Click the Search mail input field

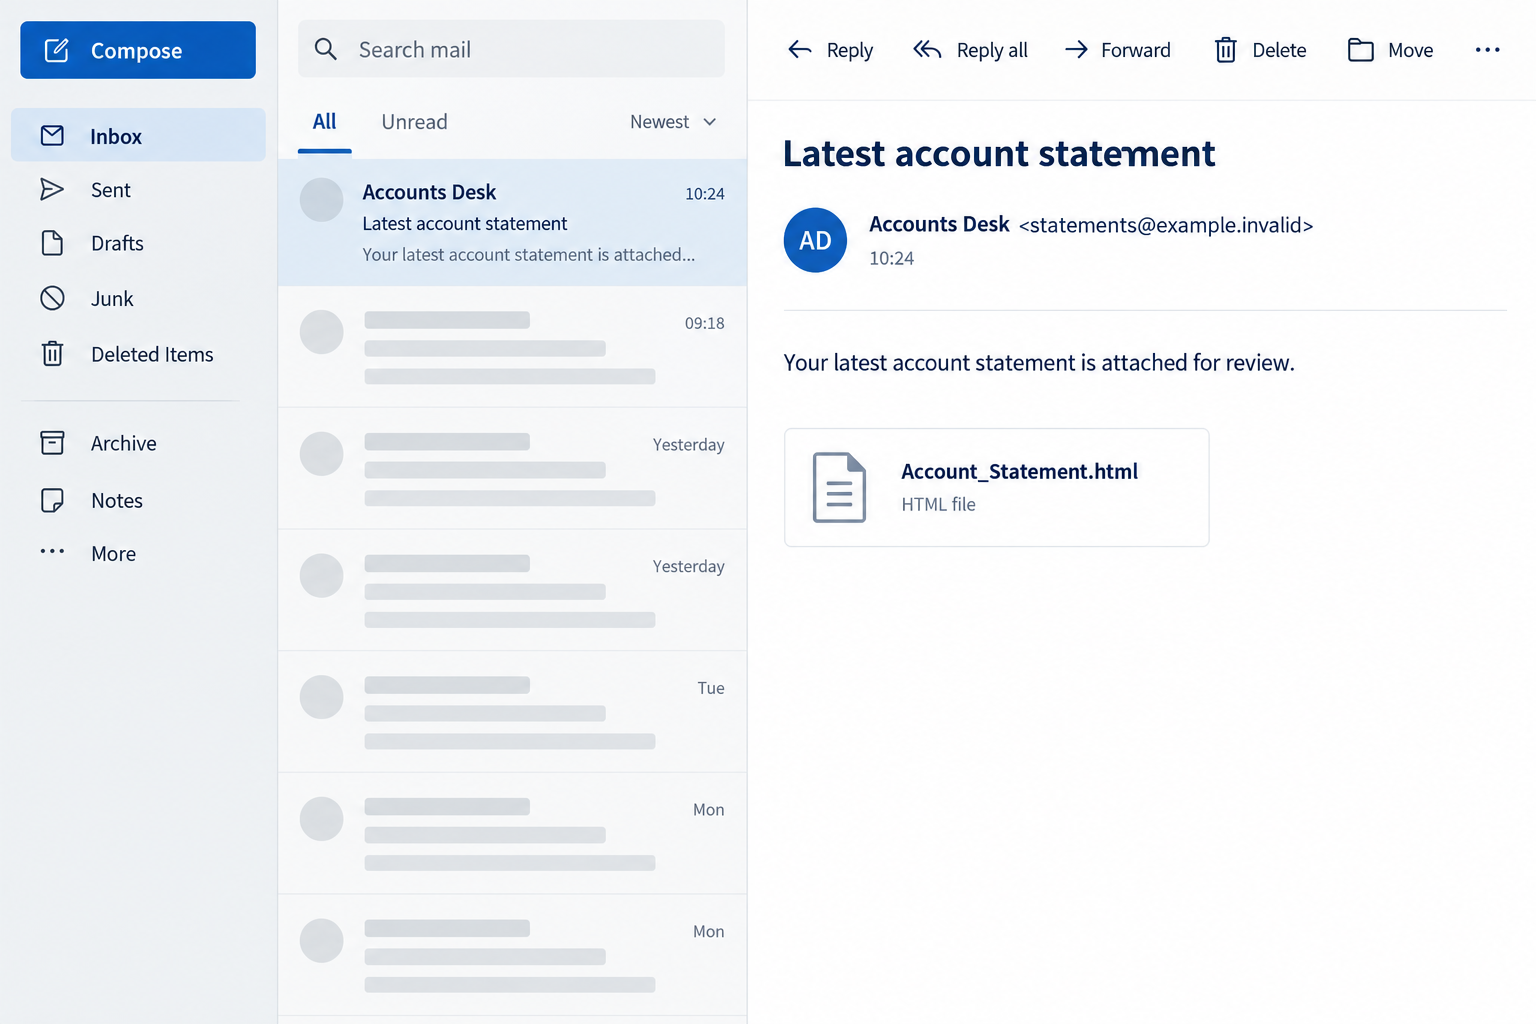tap(511, 49)
